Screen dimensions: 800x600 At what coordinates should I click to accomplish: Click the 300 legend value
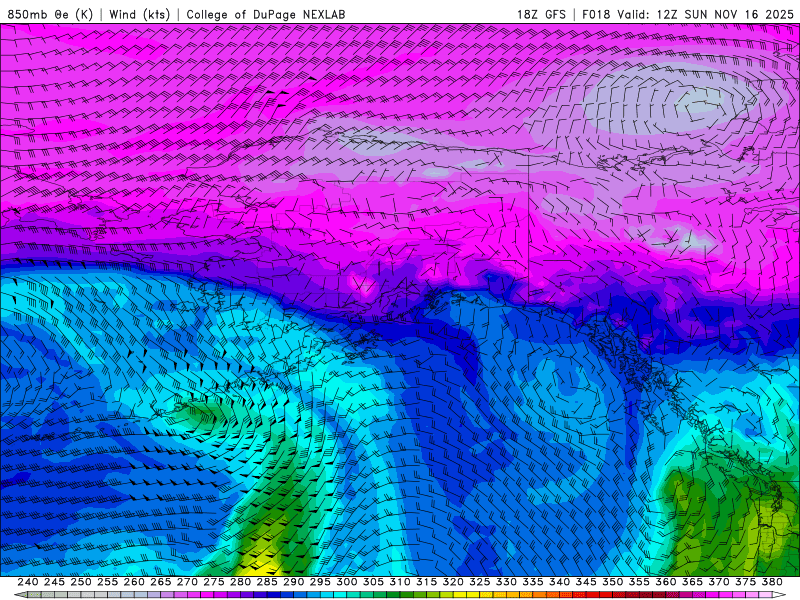coord(346,582)
